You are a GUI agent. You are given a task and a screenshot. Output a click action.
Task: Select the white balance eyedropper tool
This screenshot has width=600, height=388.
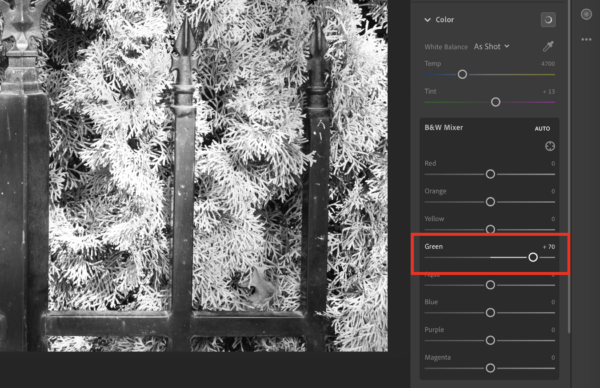548,46
